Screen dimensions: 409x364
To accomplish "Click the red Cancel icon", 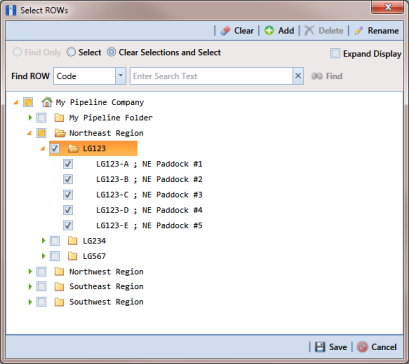I will coord(362,347).
